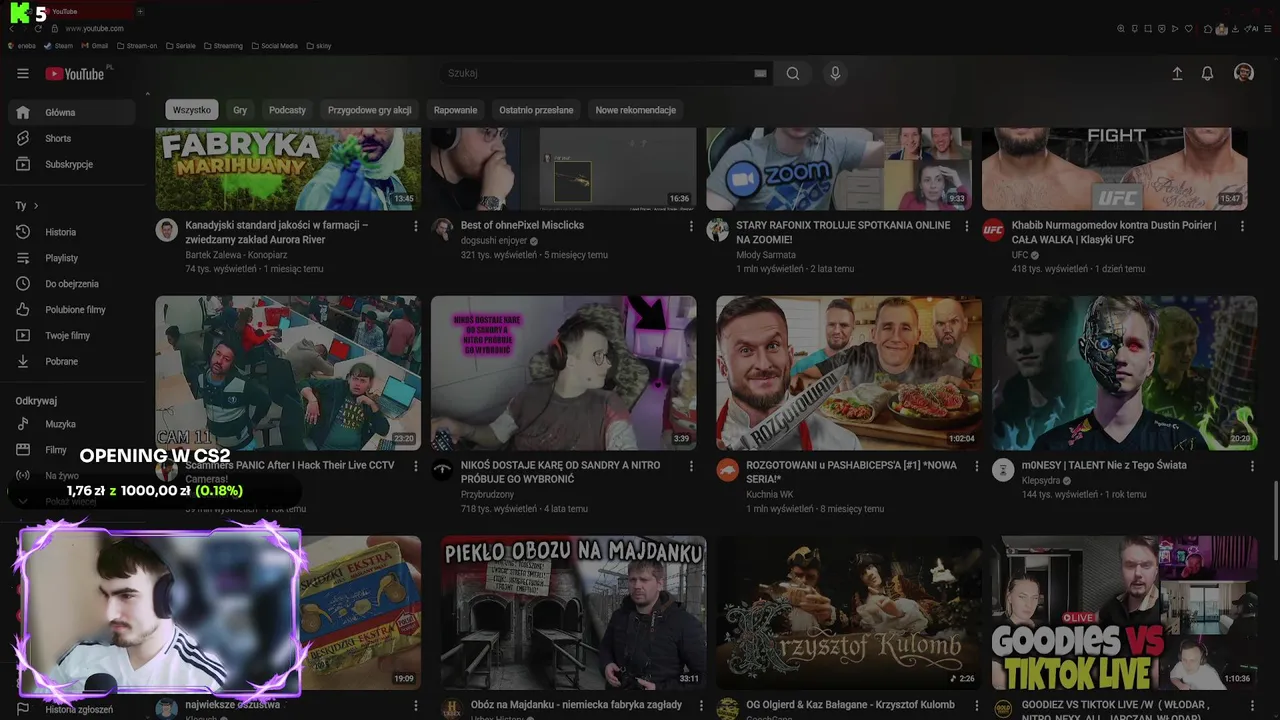Screen dimensions: 1280x720
Task: Open the ROZGOTOWANI u PASHABICEPS'A thumbnail
Action: coord(849,373)
